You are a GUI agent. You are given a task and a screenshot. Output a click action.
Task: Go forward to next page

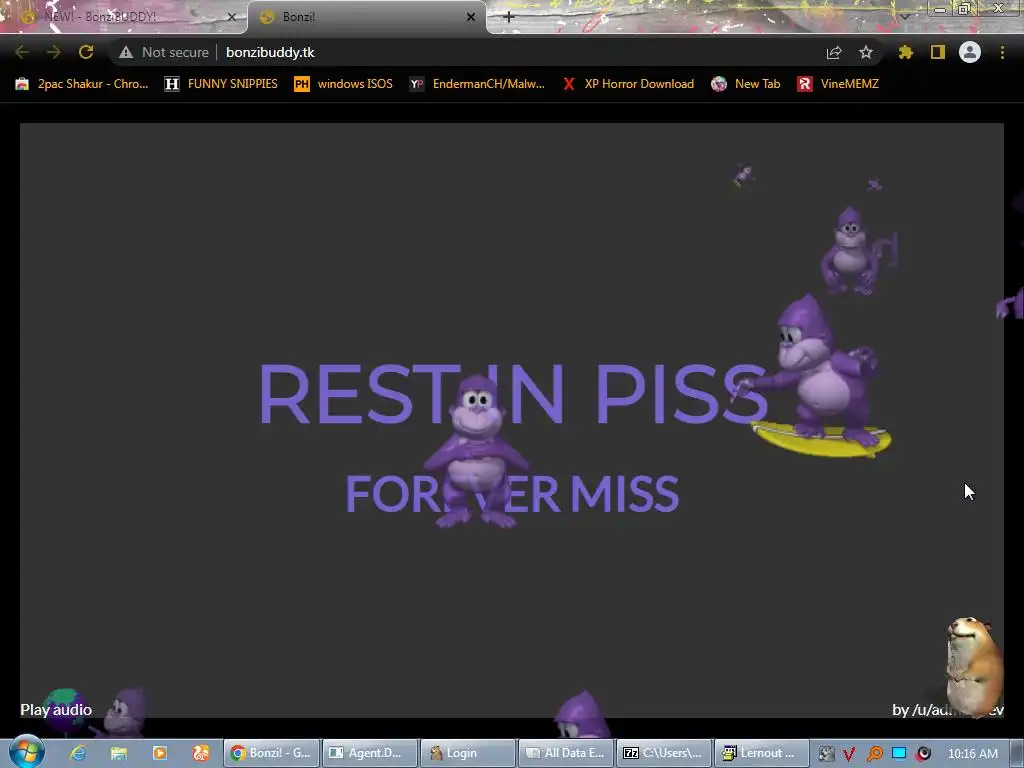[54, 52]
